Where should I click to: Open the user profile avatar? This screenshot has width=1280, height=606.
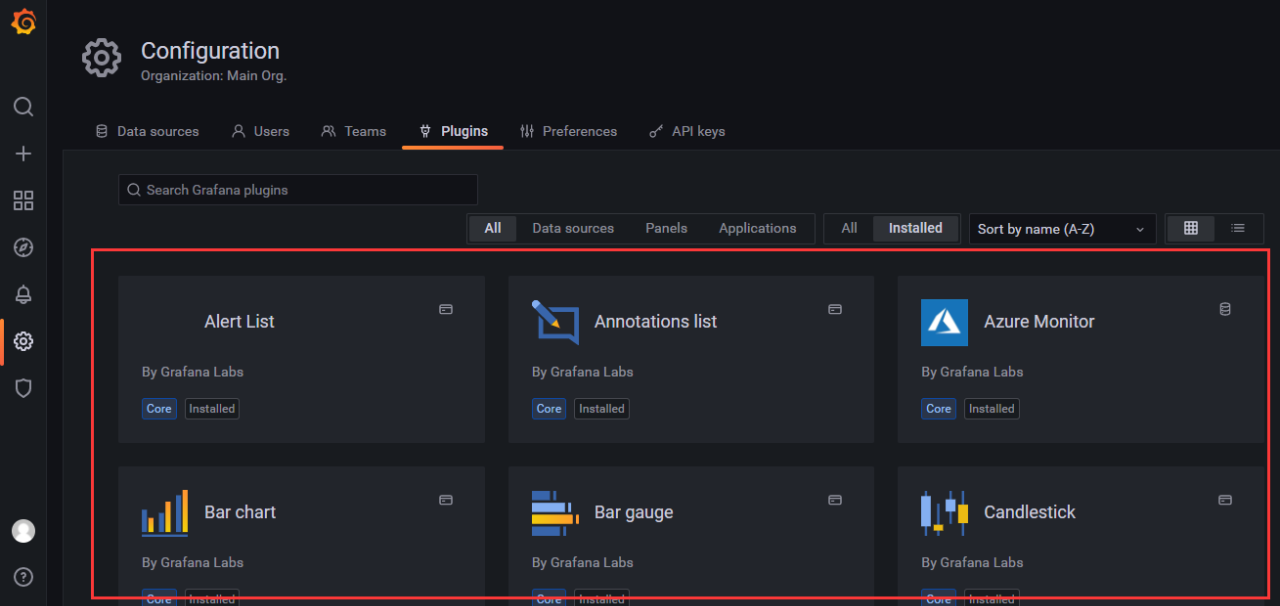click(23, 531)
